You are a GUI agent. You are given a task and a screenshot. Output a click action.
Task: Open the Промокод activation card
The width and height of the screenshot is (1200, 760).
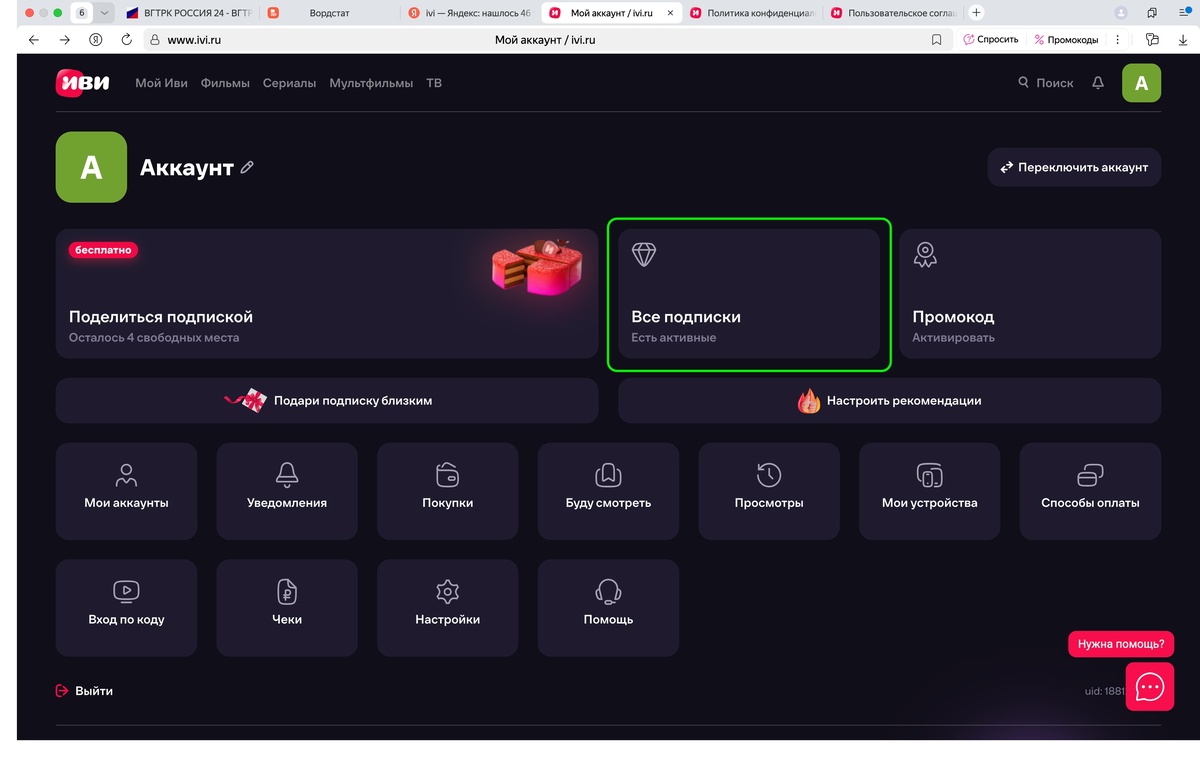(1030, 294)
